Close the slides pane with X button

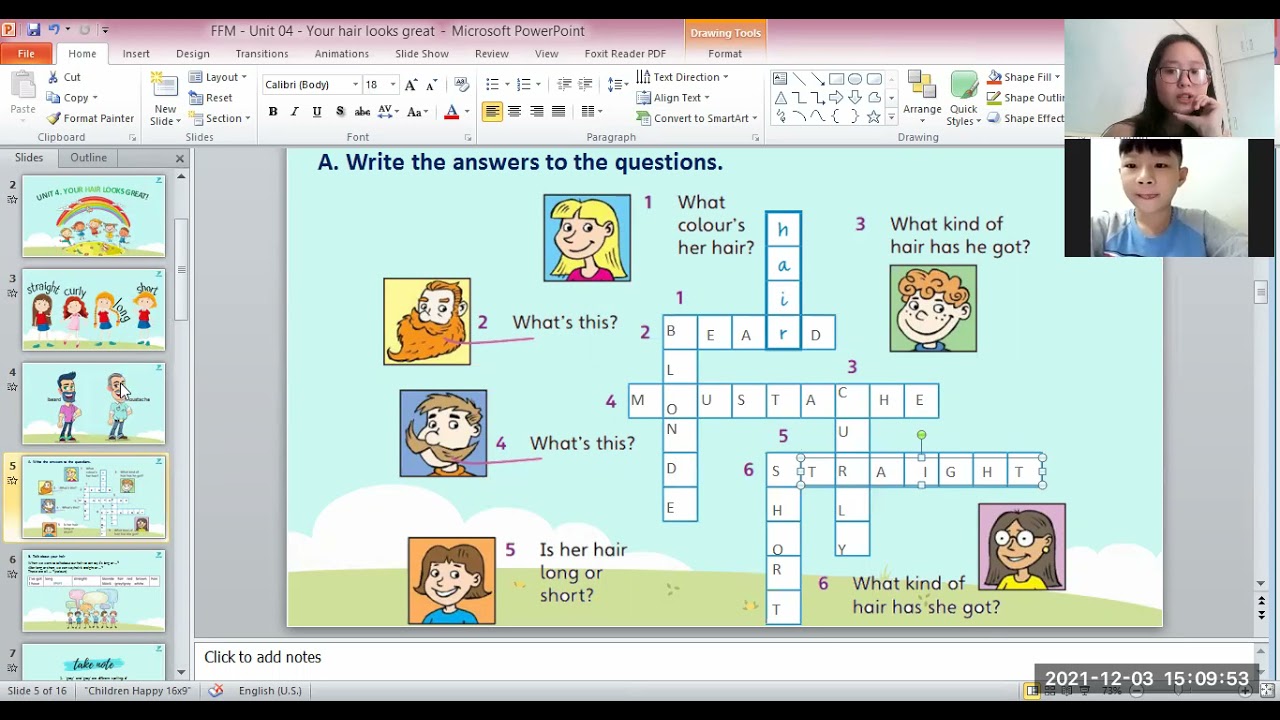[x=180, y=158]
